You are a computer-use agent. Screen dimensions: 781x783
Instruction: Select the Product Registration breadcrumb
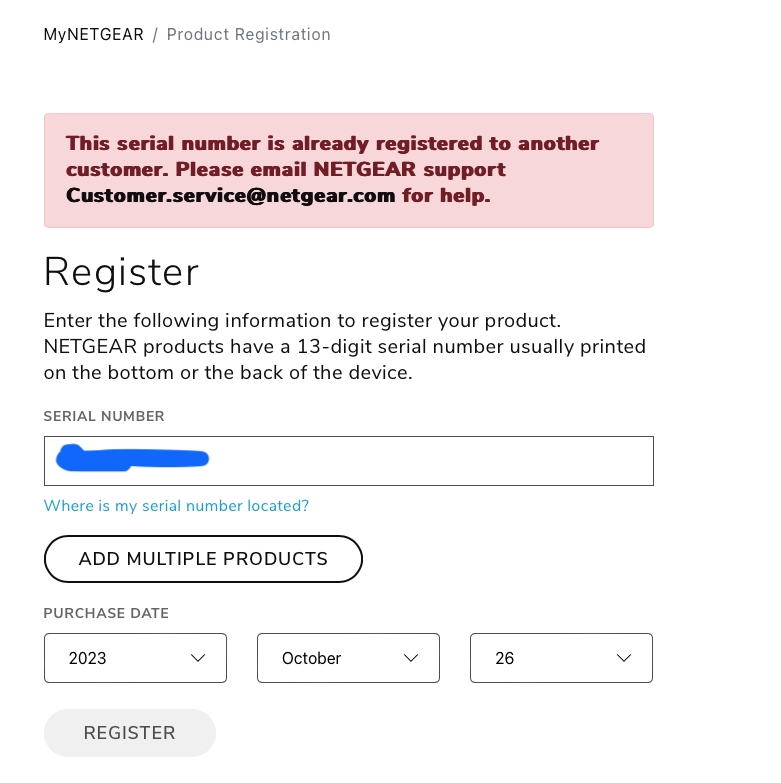tap(248, 35)
